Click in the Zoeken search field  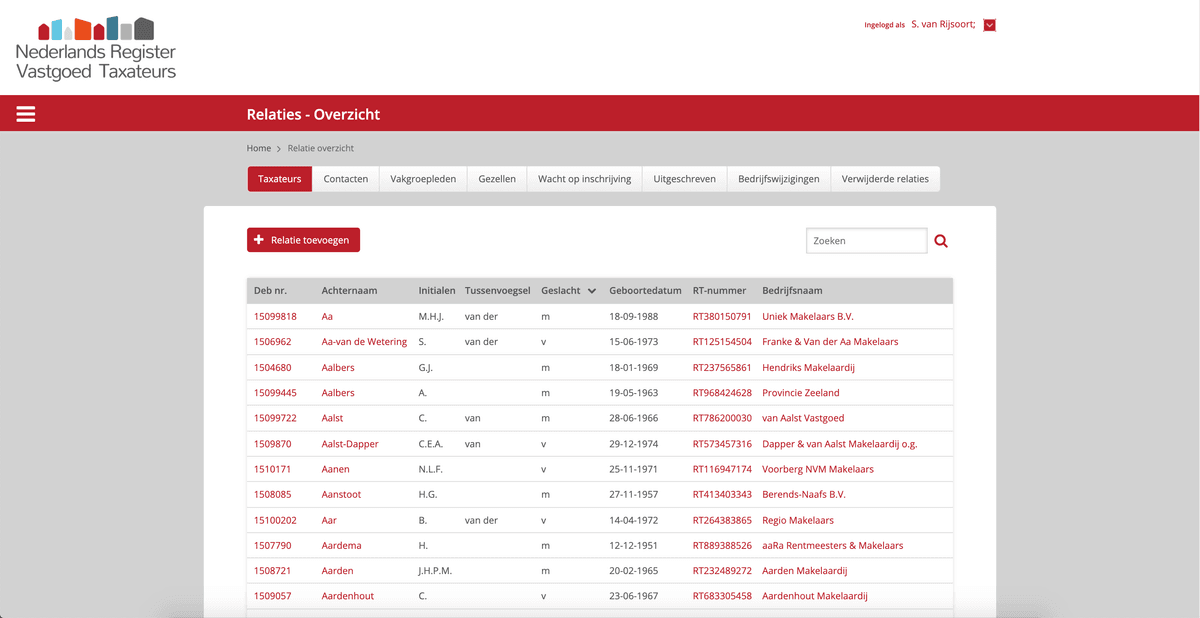coord(866,241)
